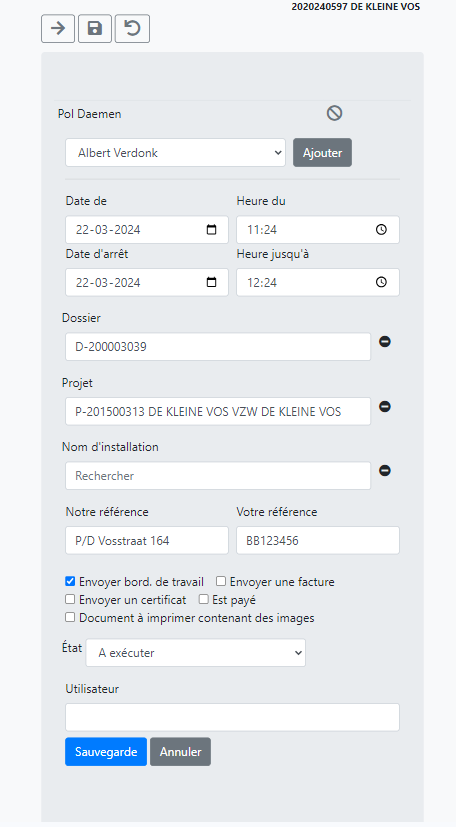Uncheck Envoyer bord. de travail
This screenshot has width=456, height=827.
coord(70,581)
